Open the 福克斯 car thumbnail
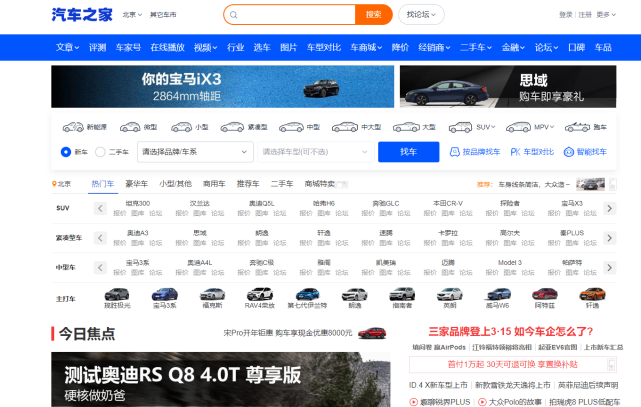This screenshot has width=641, height=407. pos(212,294)
